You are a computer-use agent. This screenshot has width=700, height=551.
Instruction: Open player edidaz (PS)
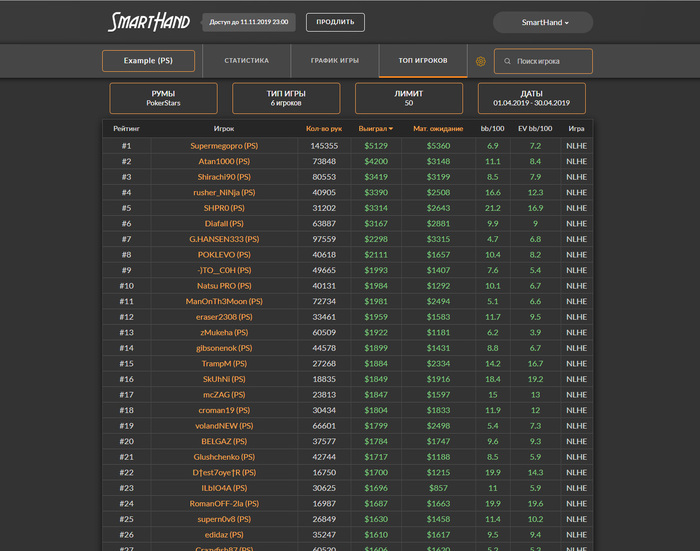point(224,535)
